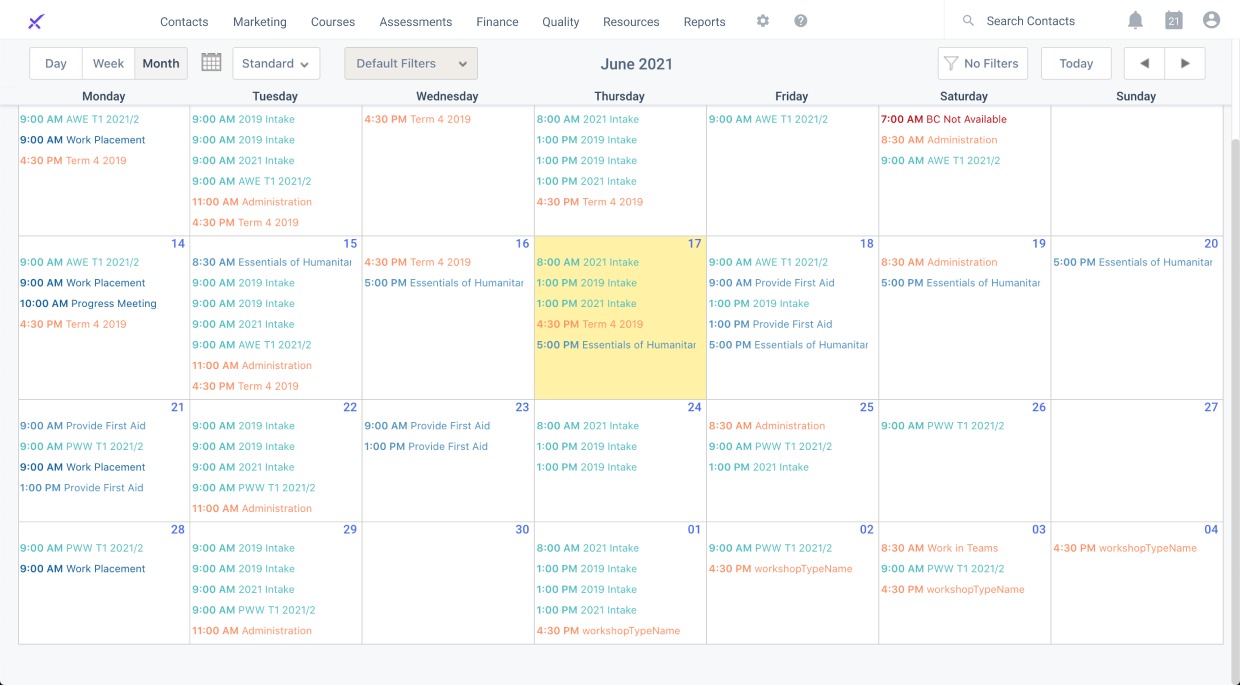Viewport: 1240px width, 686px height.
Task: Expand the Default Filters dropdown
Action: point(410,62)
